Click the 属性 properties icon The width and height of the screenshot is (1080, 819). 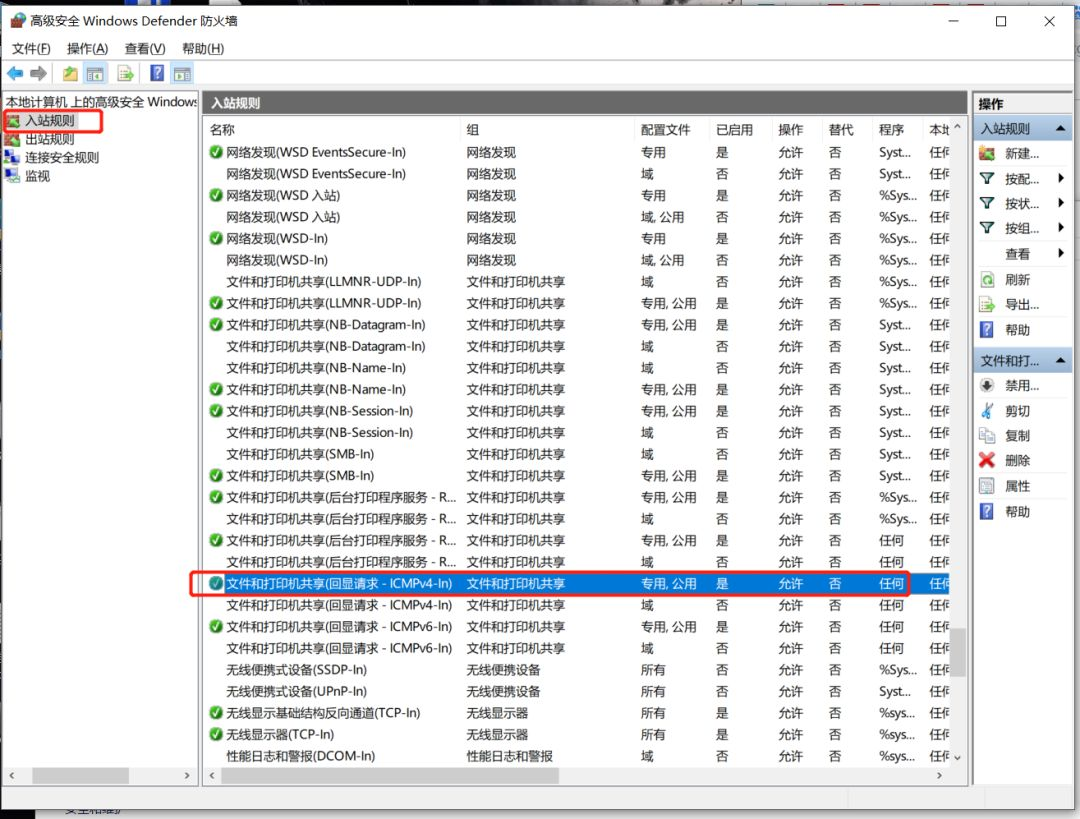987,486
